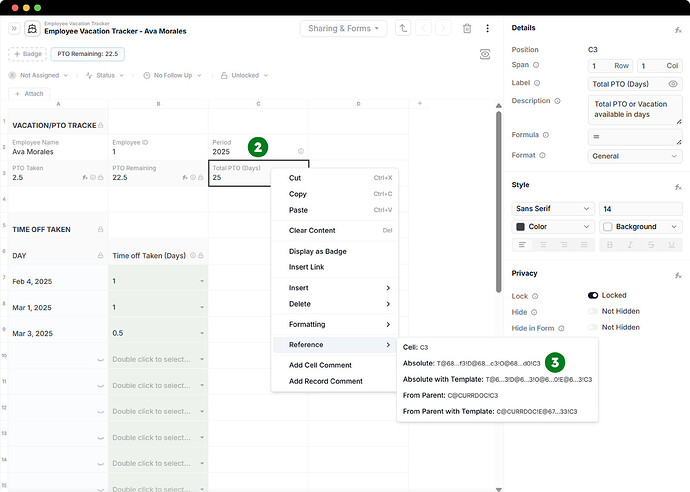Open the three-dot more options menu
The width and height of the screenshot is (690, 492).
[488, 29]
